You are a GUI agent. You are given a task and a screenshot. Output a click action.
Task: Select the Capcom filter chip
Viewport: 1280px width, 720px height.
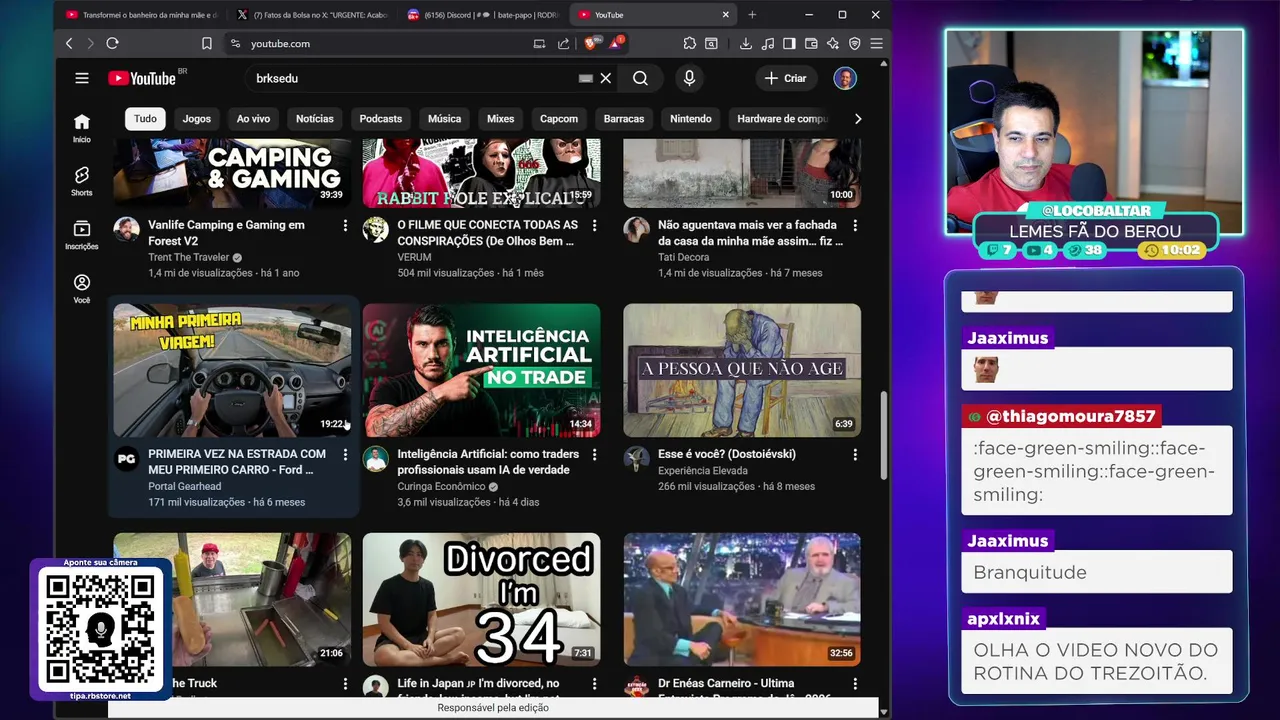point(559,119)
